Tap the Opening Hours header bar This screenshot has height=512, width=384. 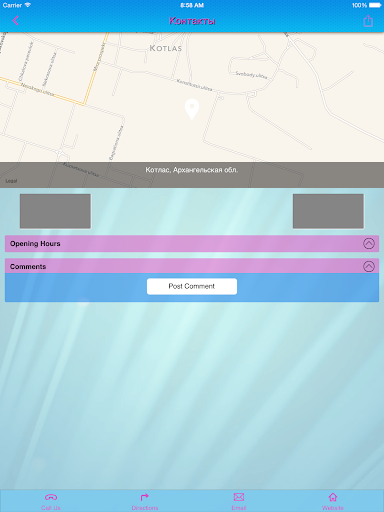192,244
